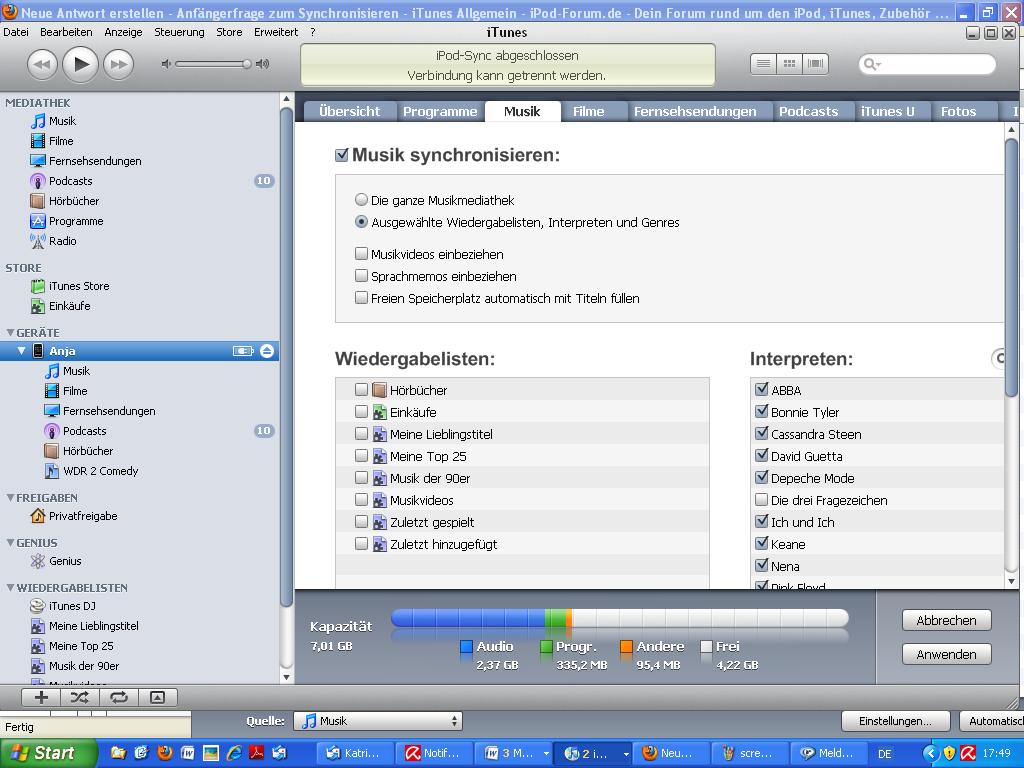Screen dimensions: 1024x768
Task: Add a new playlist with plus button
Action: coord(41,697)
